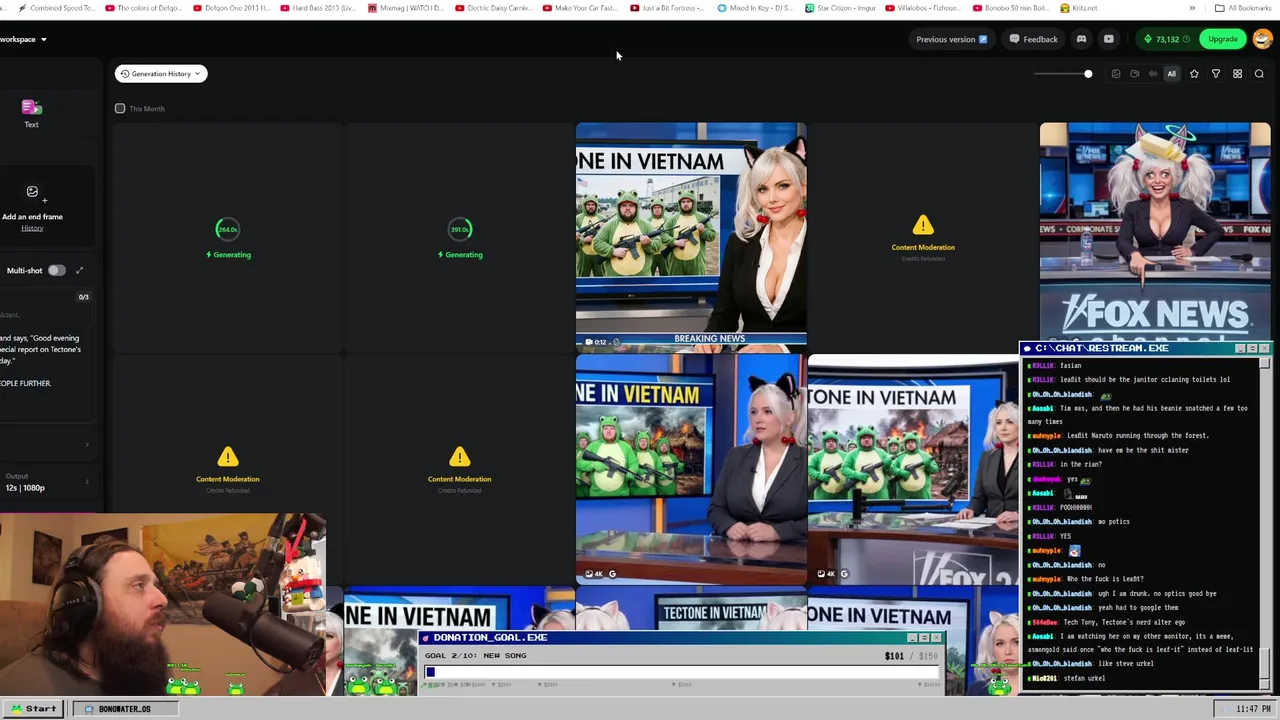Toggle the Multi-shot switch
The width and height of the screenshot is (1280, 720).
coord(56,270)
